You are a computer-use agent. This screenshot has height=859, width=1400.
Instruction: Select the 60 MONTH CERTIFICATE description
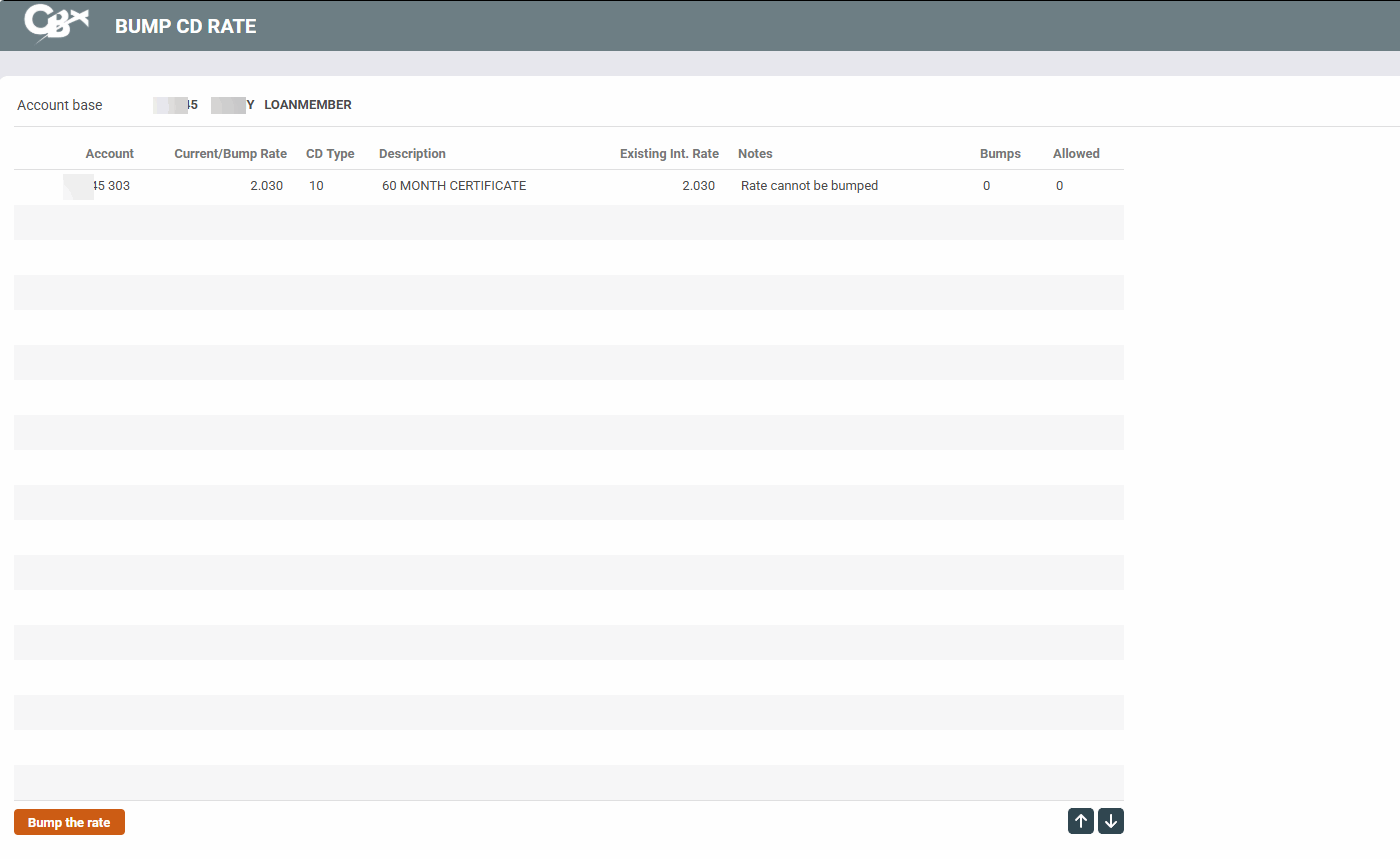pos(454,186)
